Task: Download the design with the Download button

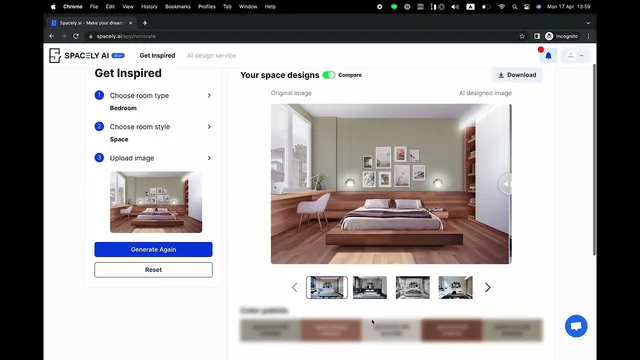Action: click(517, 75)
